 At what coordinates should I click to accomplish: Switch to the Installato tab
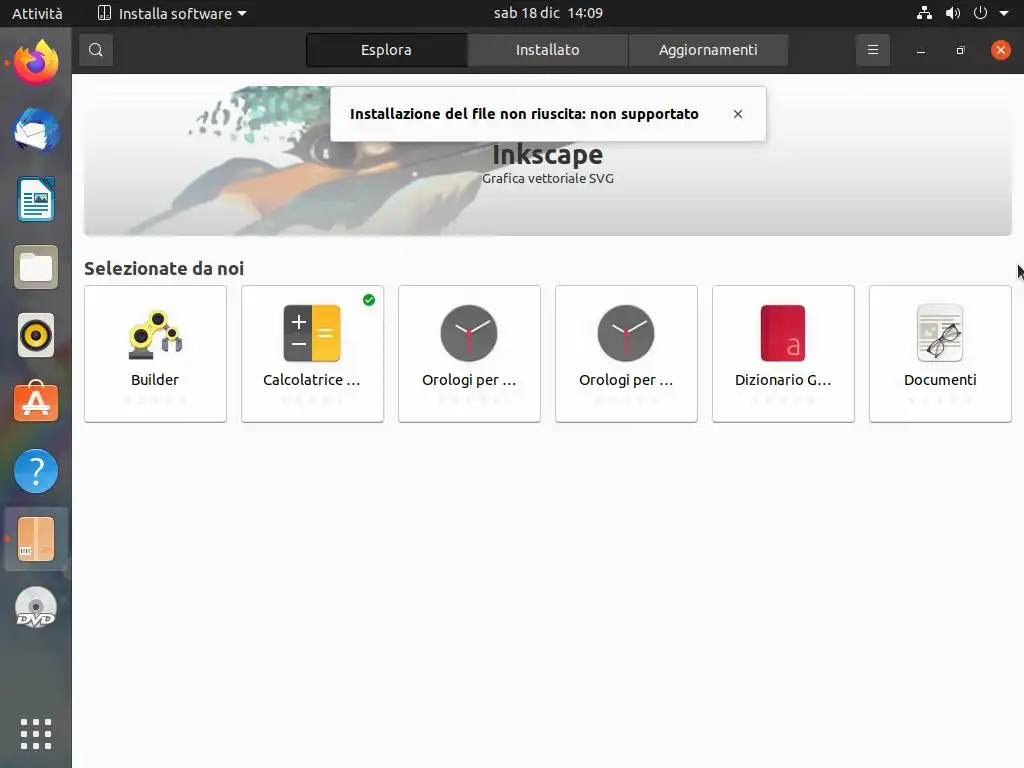547,50
